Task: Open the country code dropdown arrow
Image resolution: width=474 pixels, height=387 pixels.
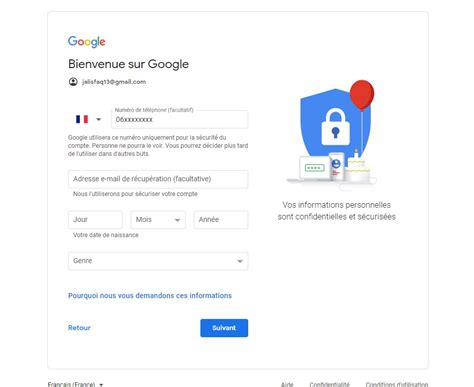Action: coord(98,119)
